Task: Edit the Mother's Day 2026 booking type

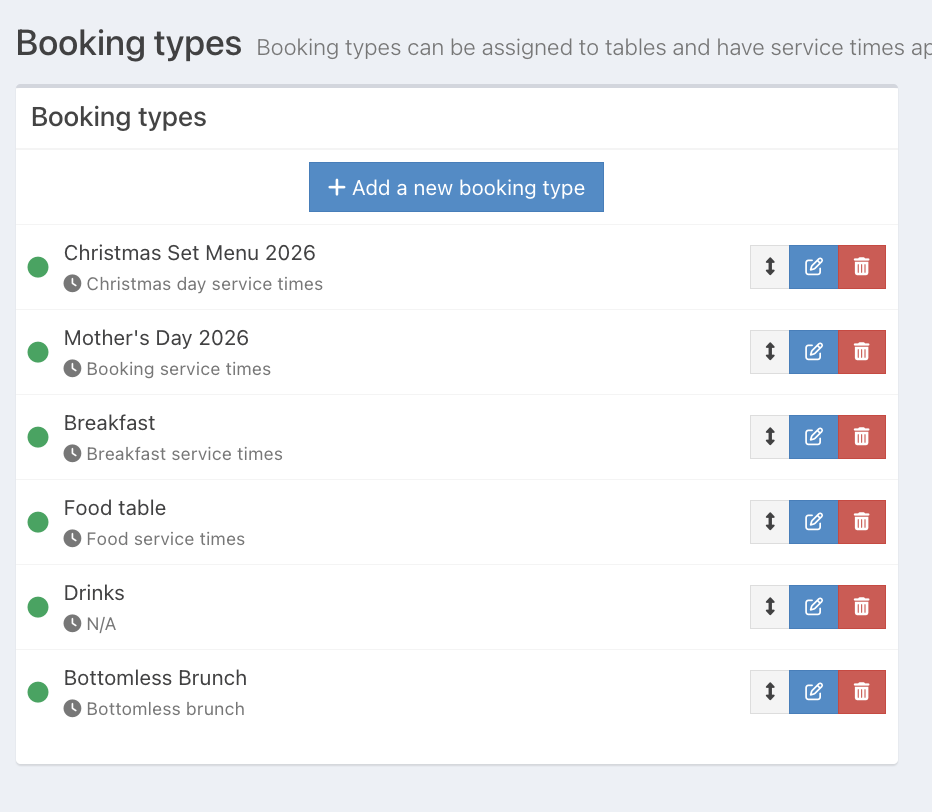Action: [x=813, y=352]
